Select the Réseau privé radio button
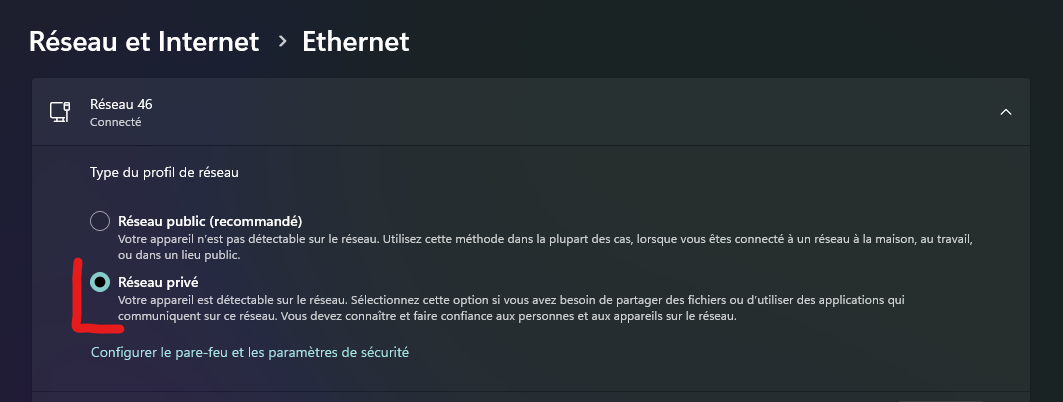The height and width of the screenshot is (402, 1063). 100,281
